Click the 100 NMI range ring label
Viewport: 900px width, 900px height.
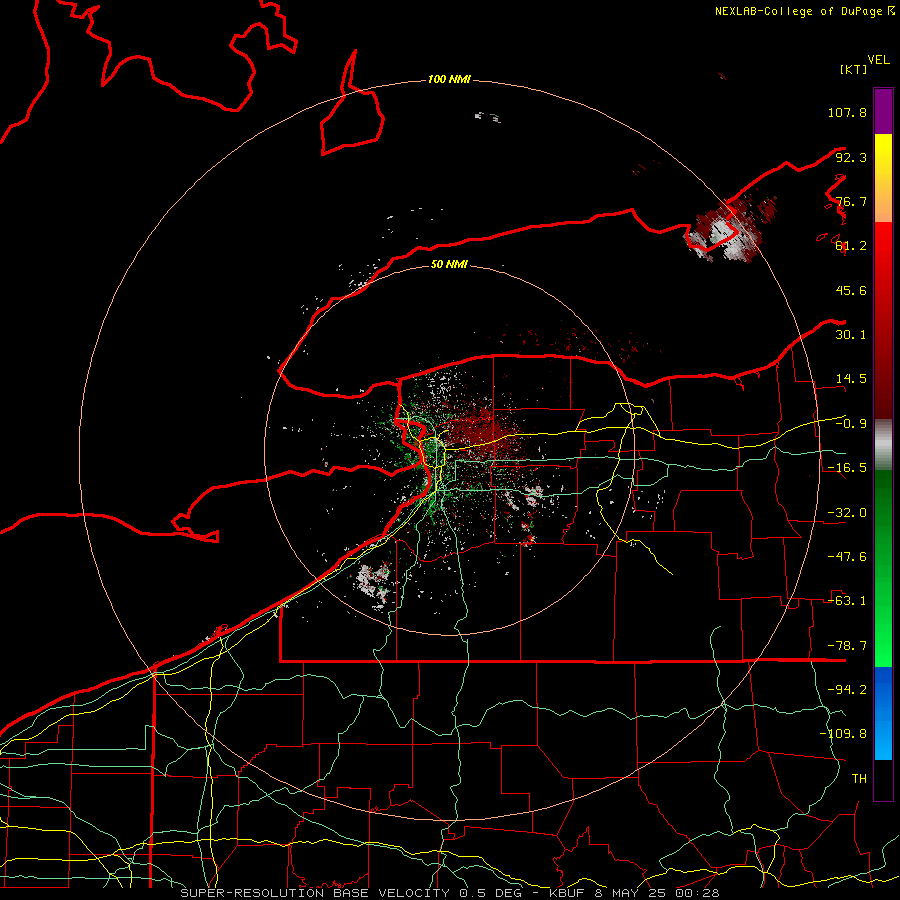[449, 79]
